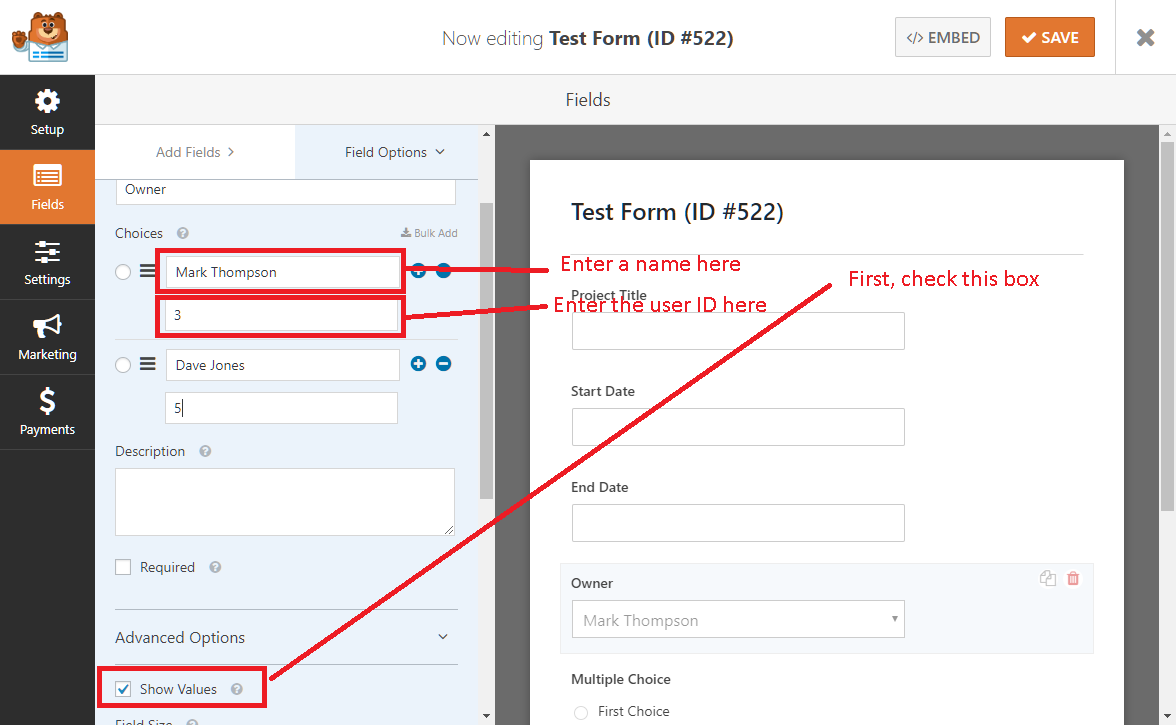Image resolution: width=1176 pixels, height=725 pixels.
Task: Toggle the Show Values checkbox
Action: [122, 688]
